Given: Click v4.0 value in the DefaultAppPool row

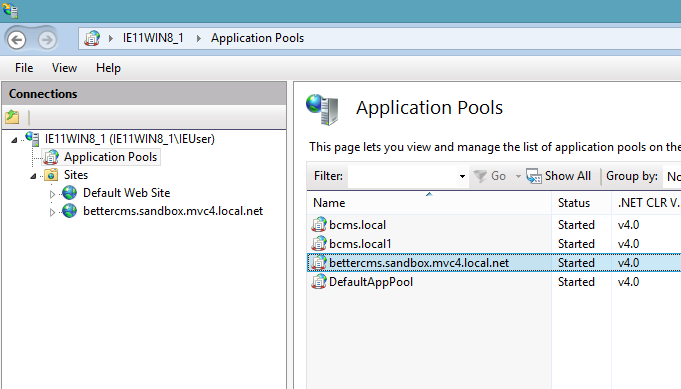Looking at the screenshot, I should tap(628, 282).
